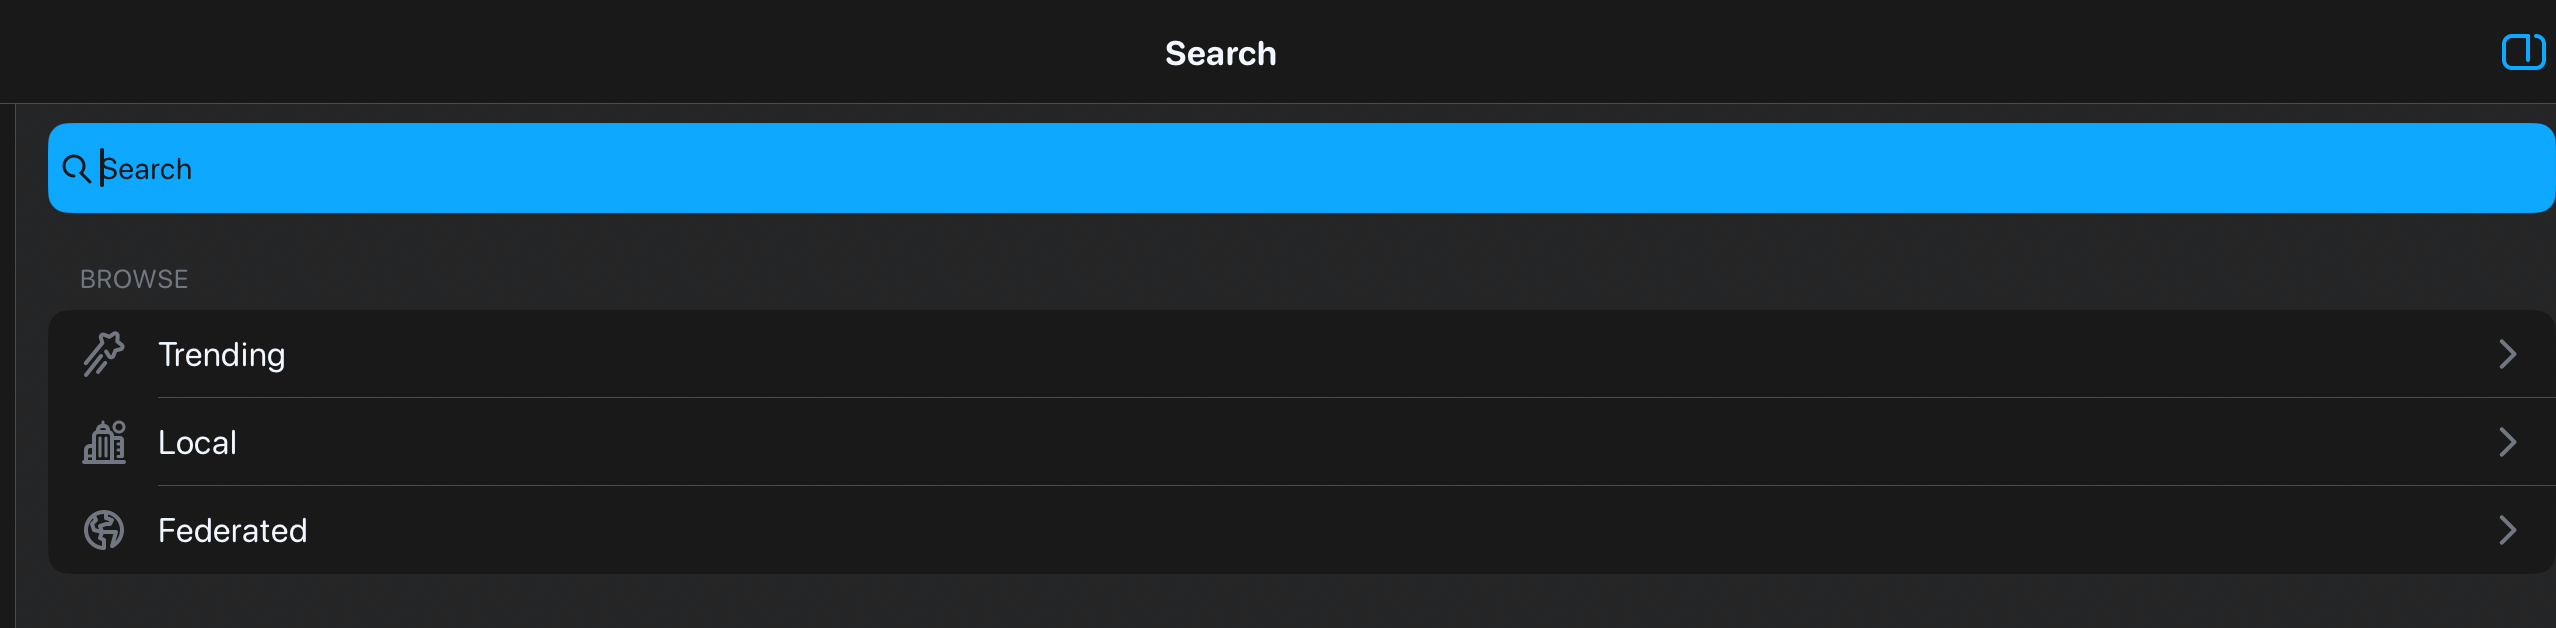Screen dimensions: 2556x628
Task: Click the Search title in header
Action: pyautogui.click(x=1220, y=54)
